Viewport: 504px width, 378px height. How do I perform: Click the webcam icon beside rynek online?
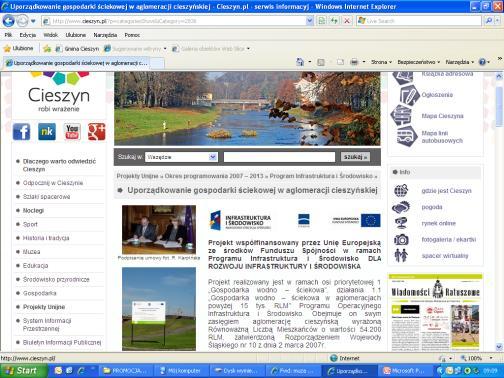pyautogui.click(x=401, y=223)
